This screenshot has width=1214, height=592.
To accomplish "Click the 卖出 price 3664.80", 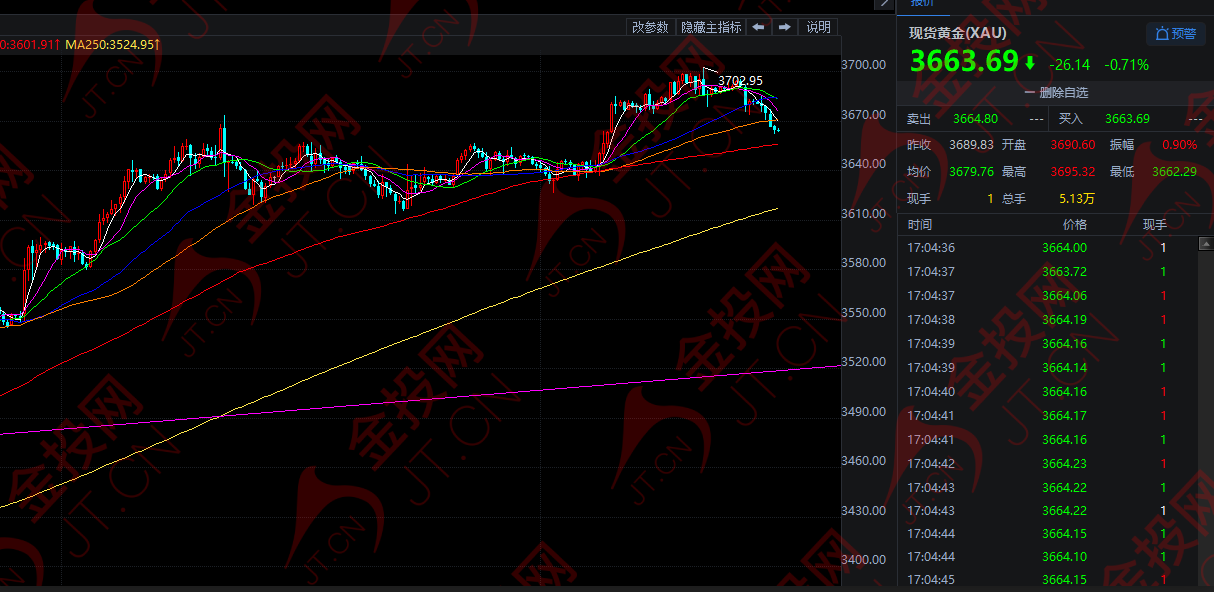I will coord(978,119).
